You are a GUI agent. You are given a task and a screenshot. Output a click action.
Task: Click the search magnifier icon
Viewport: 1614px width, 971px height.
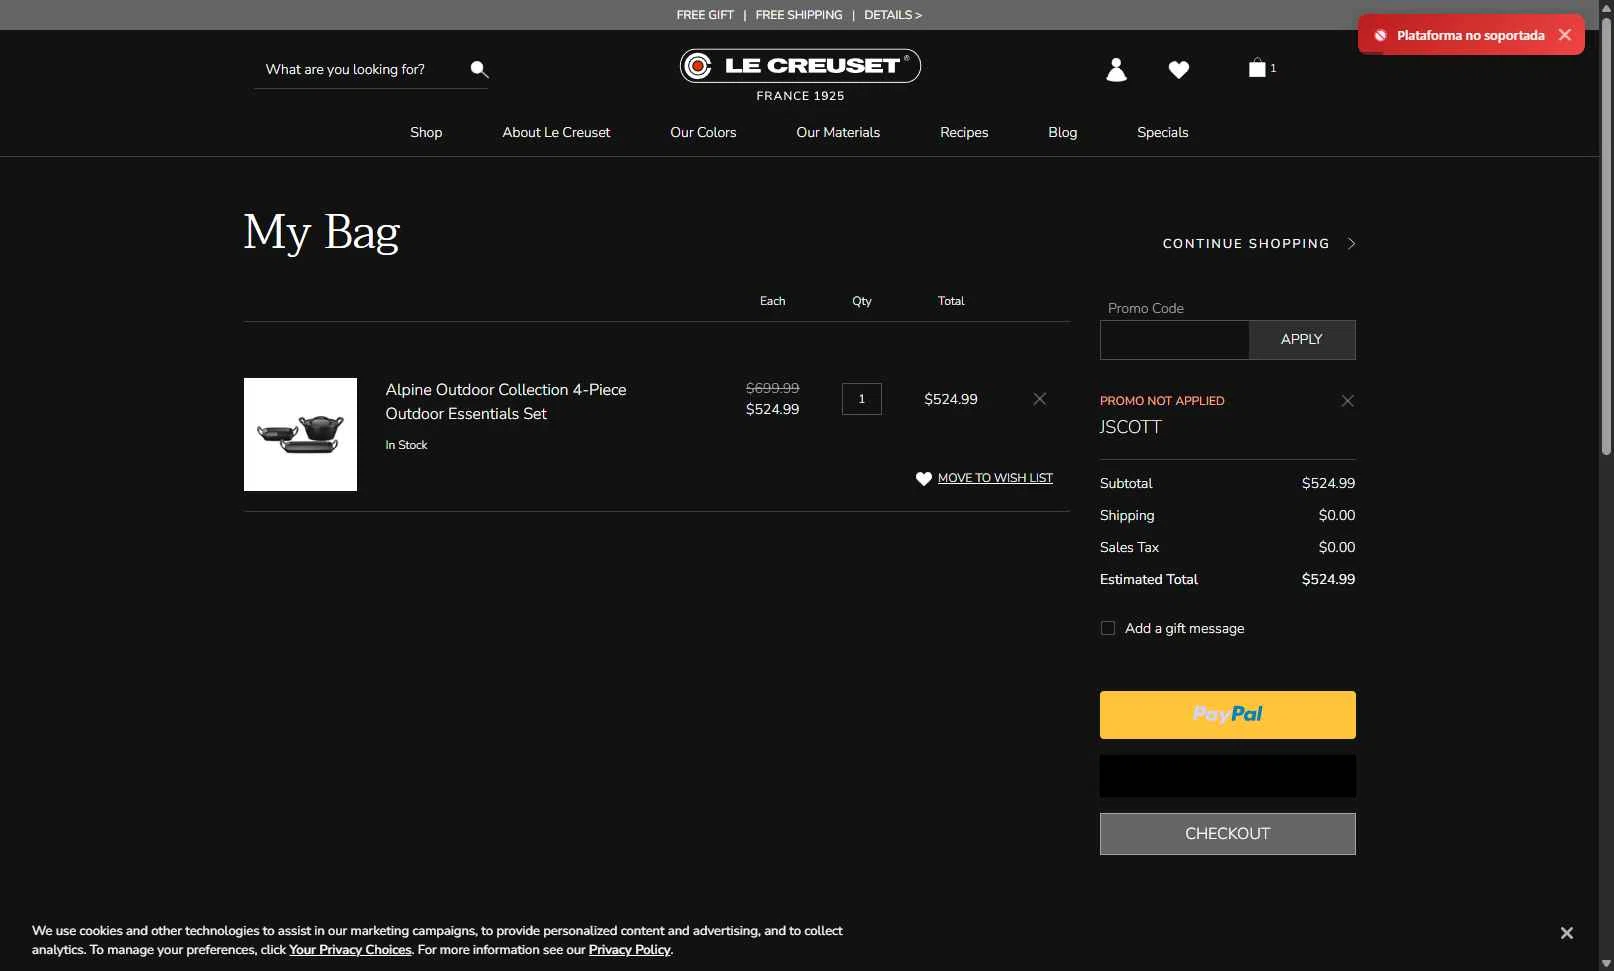coord(479,69)
